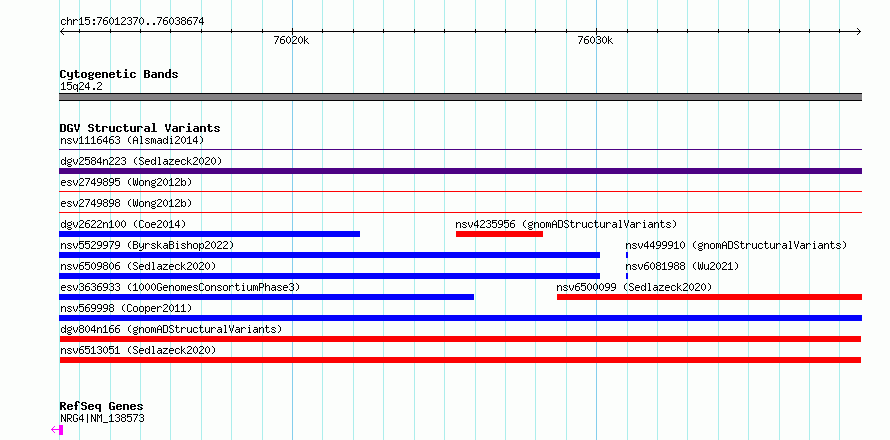This screenshot has height=440, width=890.
Task: Select the esv3636933 blue variant bar
Action: tap(266, 297)
